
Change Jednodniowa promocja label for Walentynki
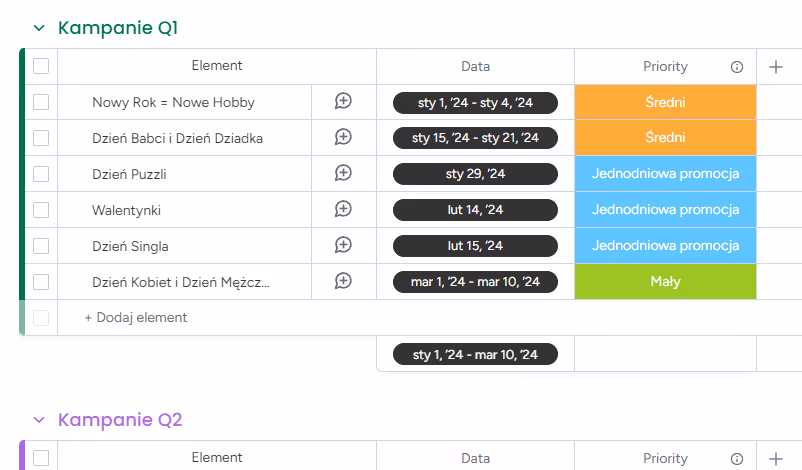(665, 210)
